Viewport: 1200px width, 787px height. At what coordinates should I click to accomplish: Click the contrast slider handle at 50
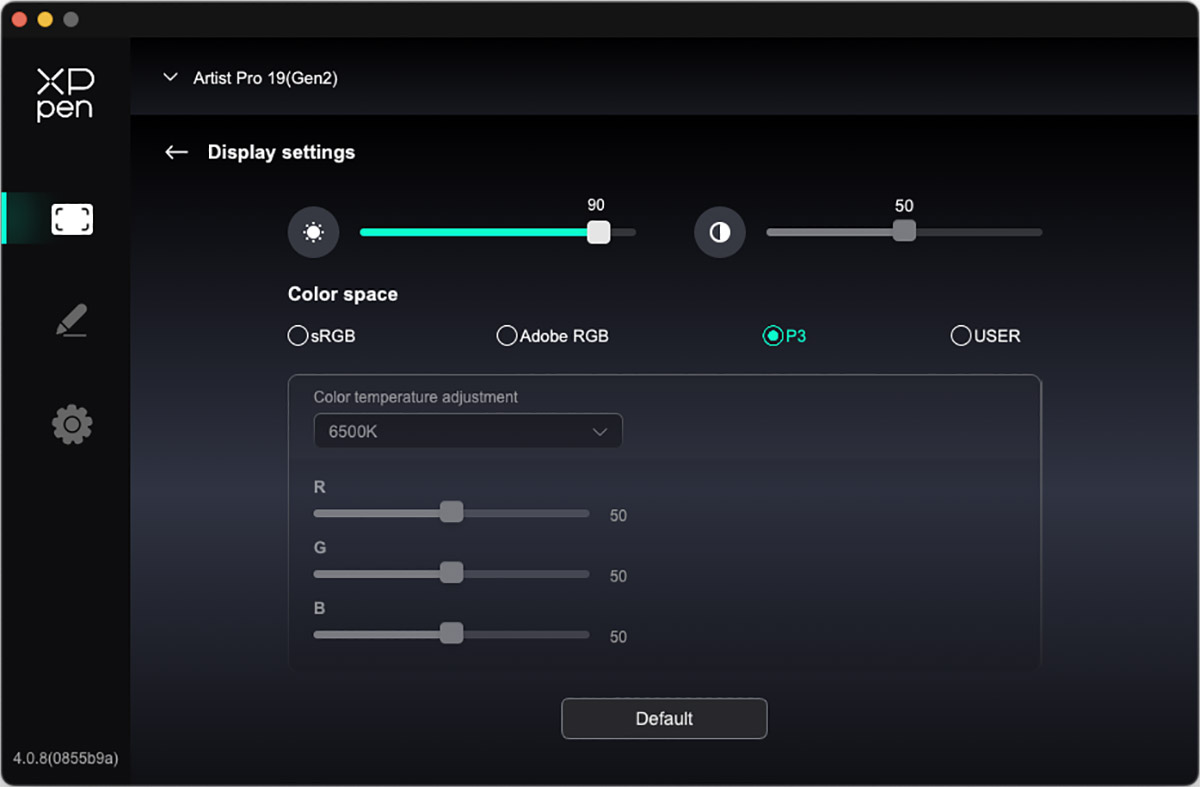click(904, 231)
